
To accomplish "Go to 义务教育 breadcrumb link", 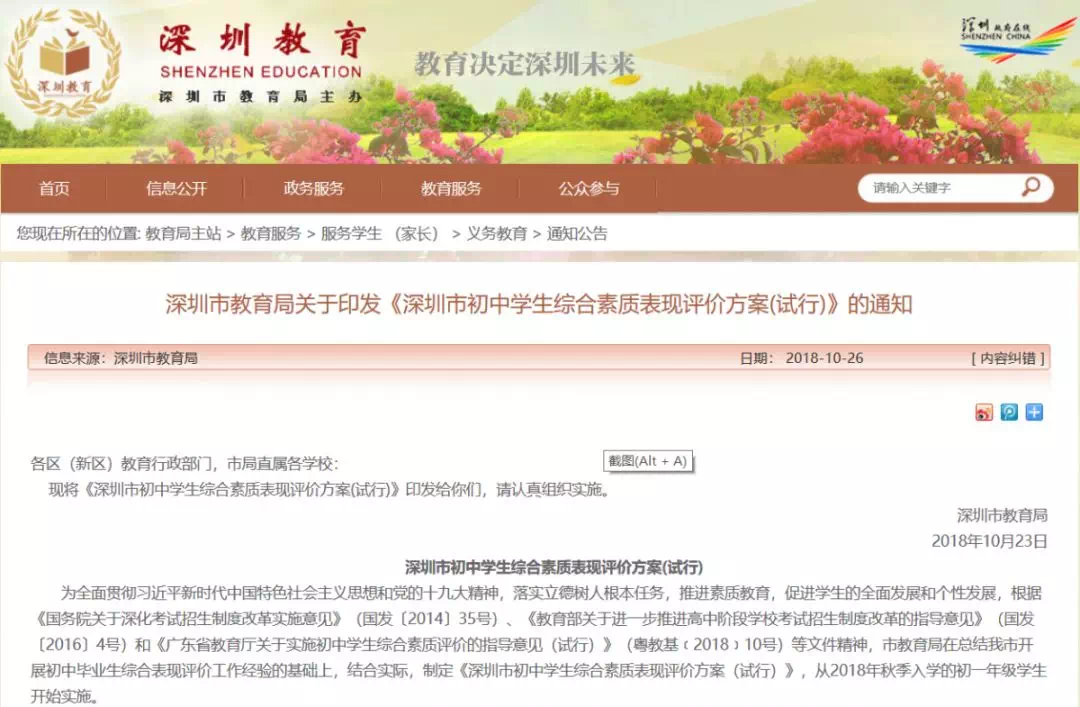I will click(x=497, y=234).
